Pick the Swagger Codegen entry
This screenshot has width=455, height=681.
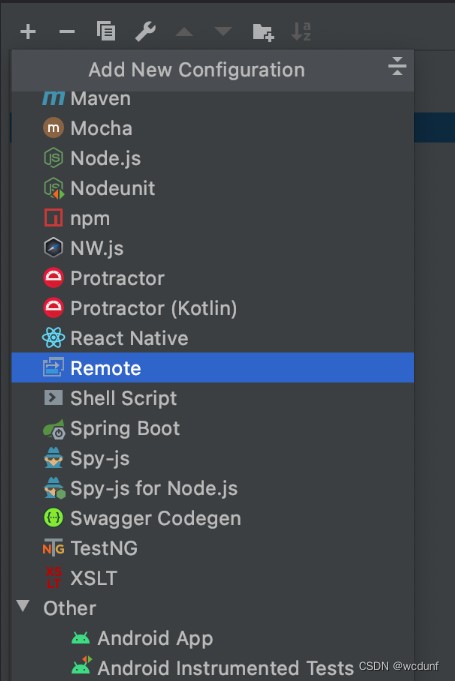click(213, 518)
